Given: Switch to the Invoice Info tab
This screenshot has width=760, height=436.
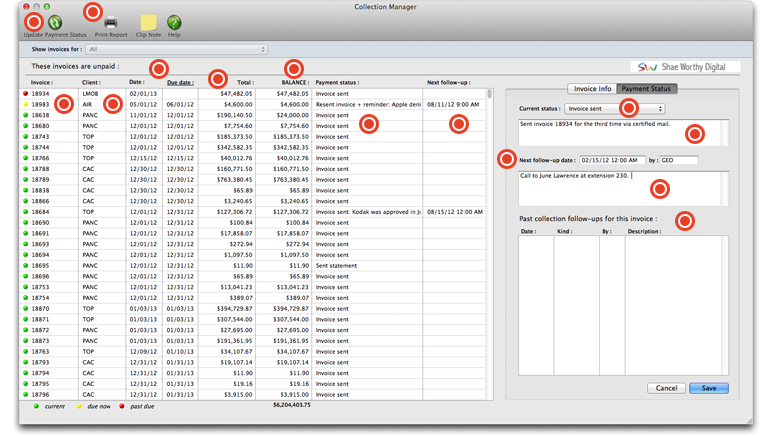Looking at the screenshot, I should coord(592,89).
